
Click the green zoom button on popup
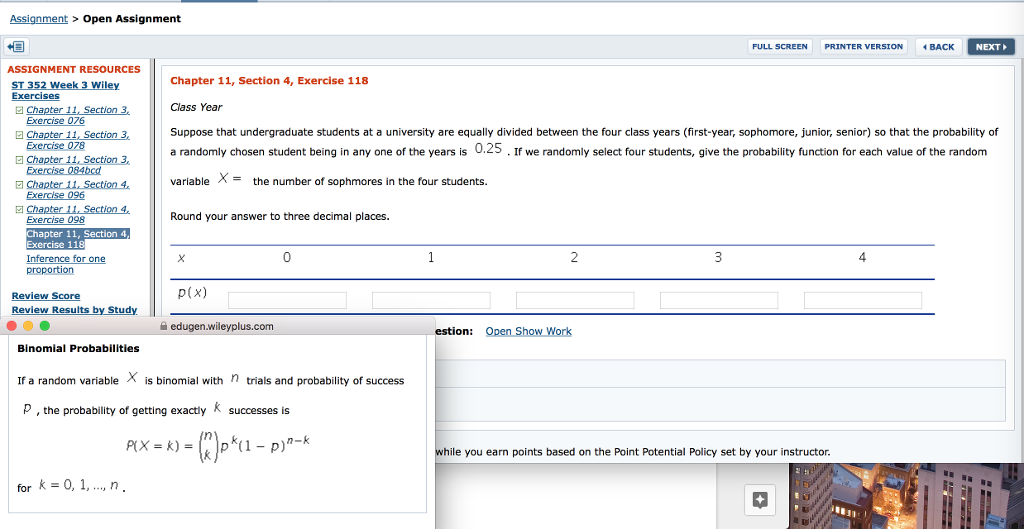coord(44,326)
